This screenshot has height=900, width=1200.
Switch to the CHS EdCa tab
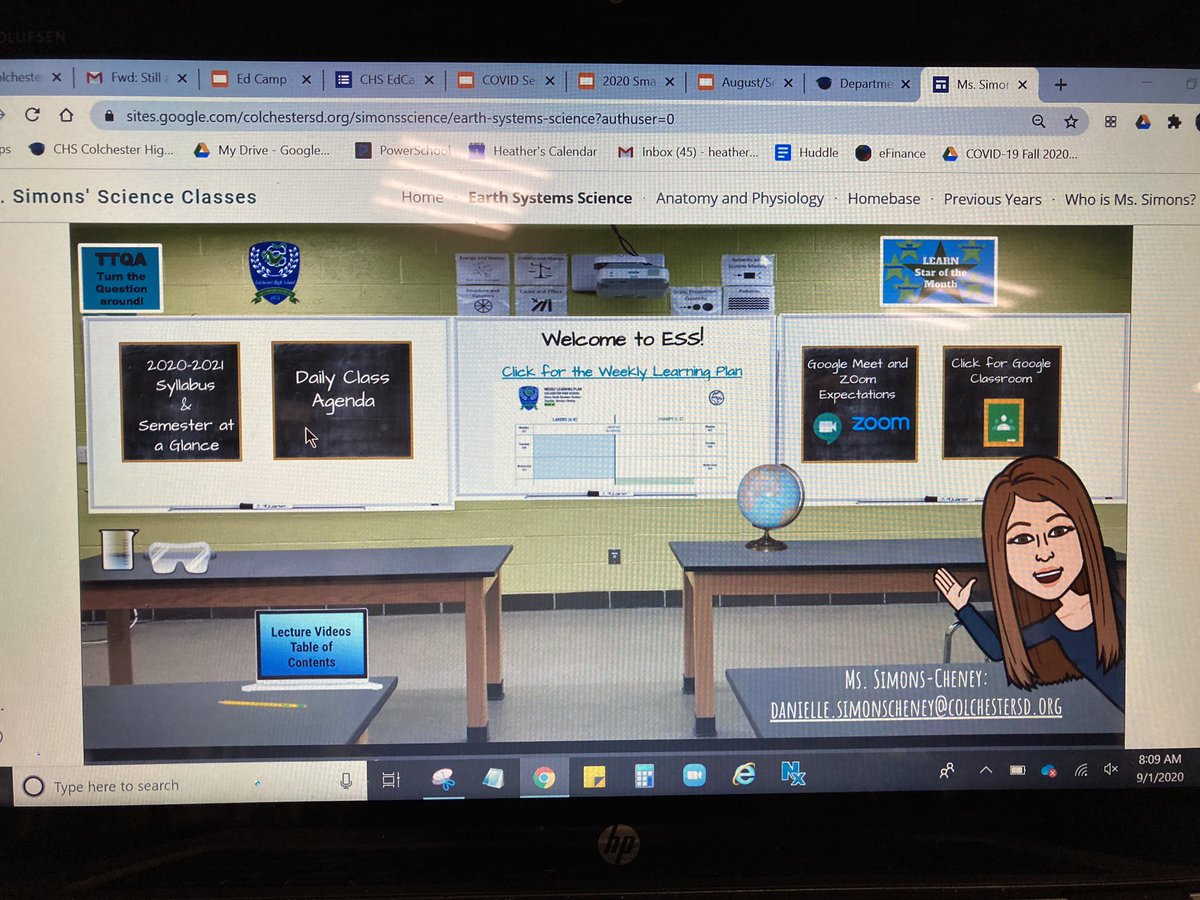387,79
